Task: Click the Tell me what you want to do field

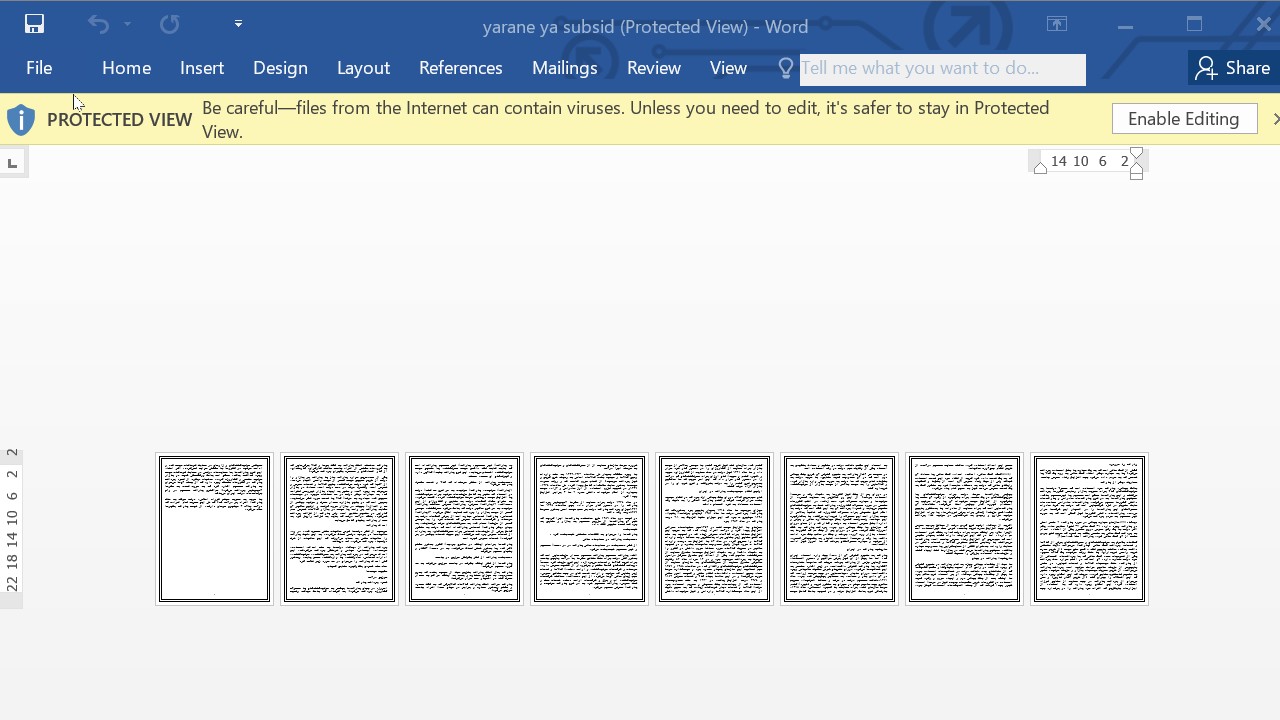Action: coord(942,69)
